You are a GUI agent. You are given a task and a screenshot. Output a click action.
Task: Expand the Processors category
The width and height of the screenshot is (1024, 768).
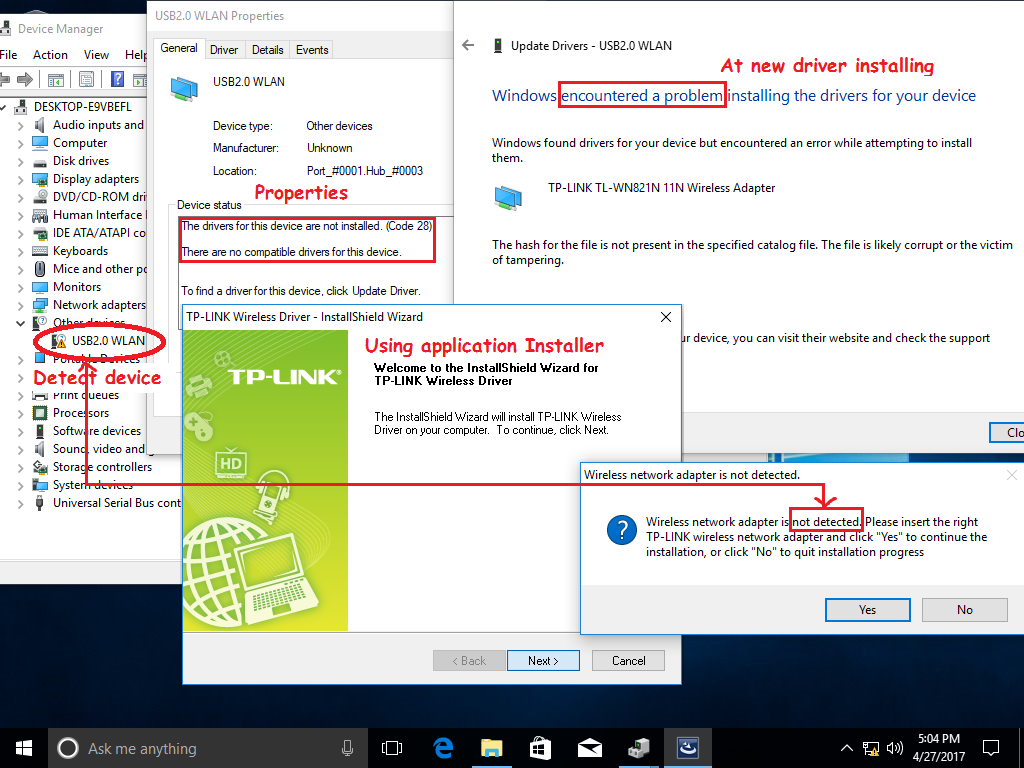click(x=20, y=413)
